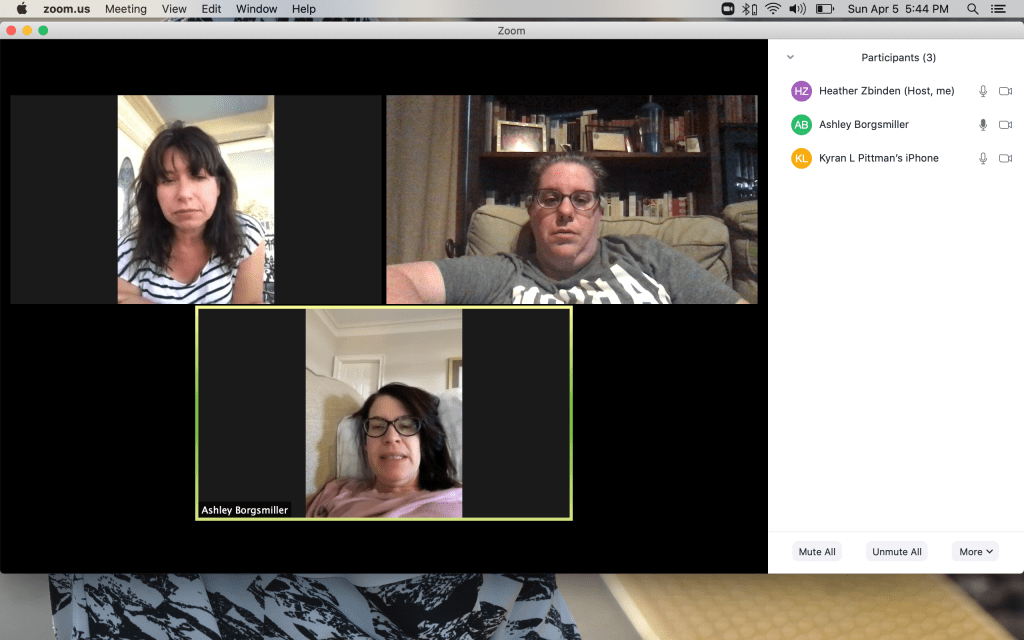
Task: Click the HZ avatar for Heather Zbinden
Action: 801,91
